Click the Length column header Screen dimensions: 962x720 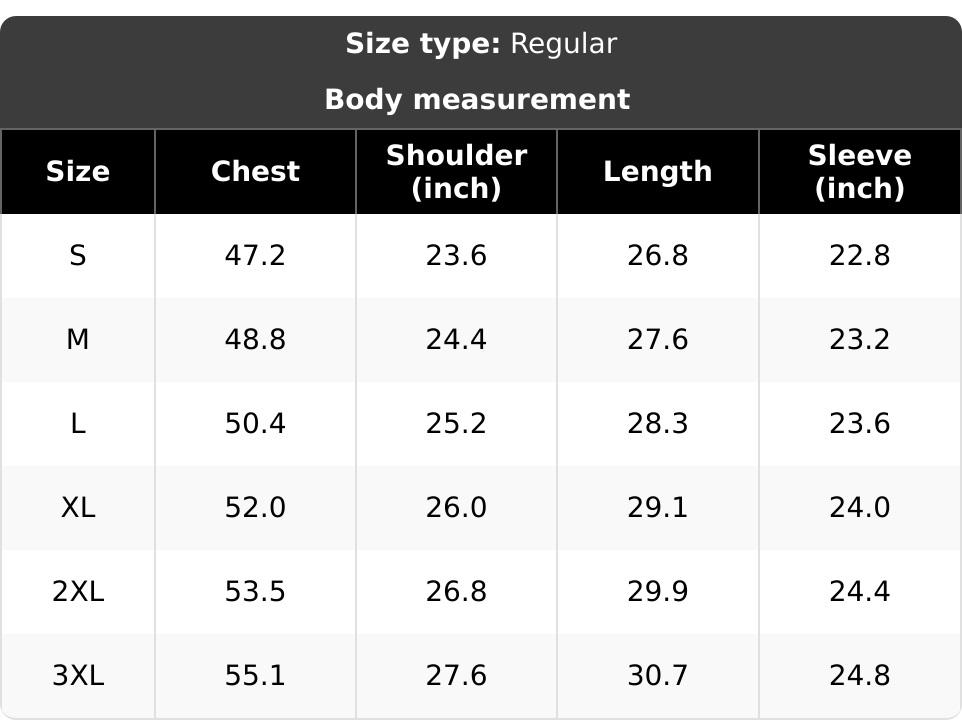tap(658, 172)
